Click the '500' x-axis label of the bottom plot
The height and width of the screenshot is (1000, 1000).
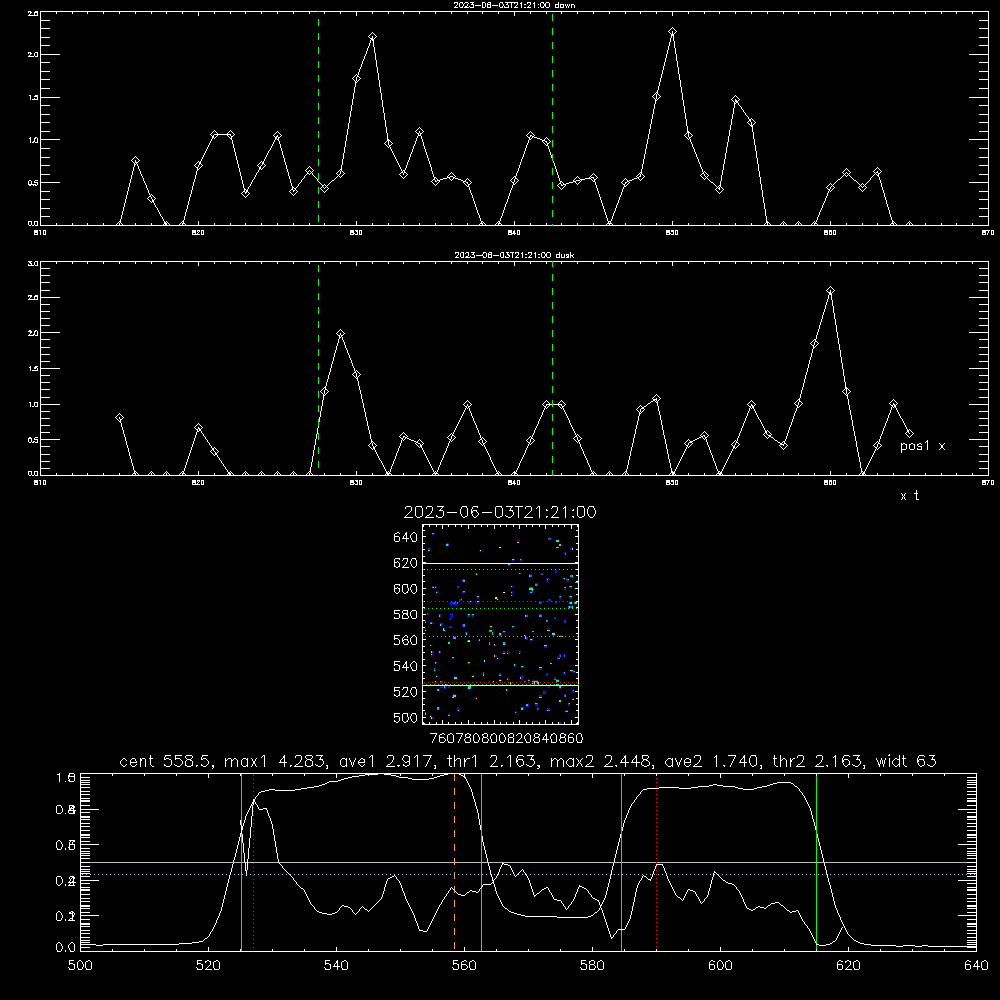pos(80,966)
